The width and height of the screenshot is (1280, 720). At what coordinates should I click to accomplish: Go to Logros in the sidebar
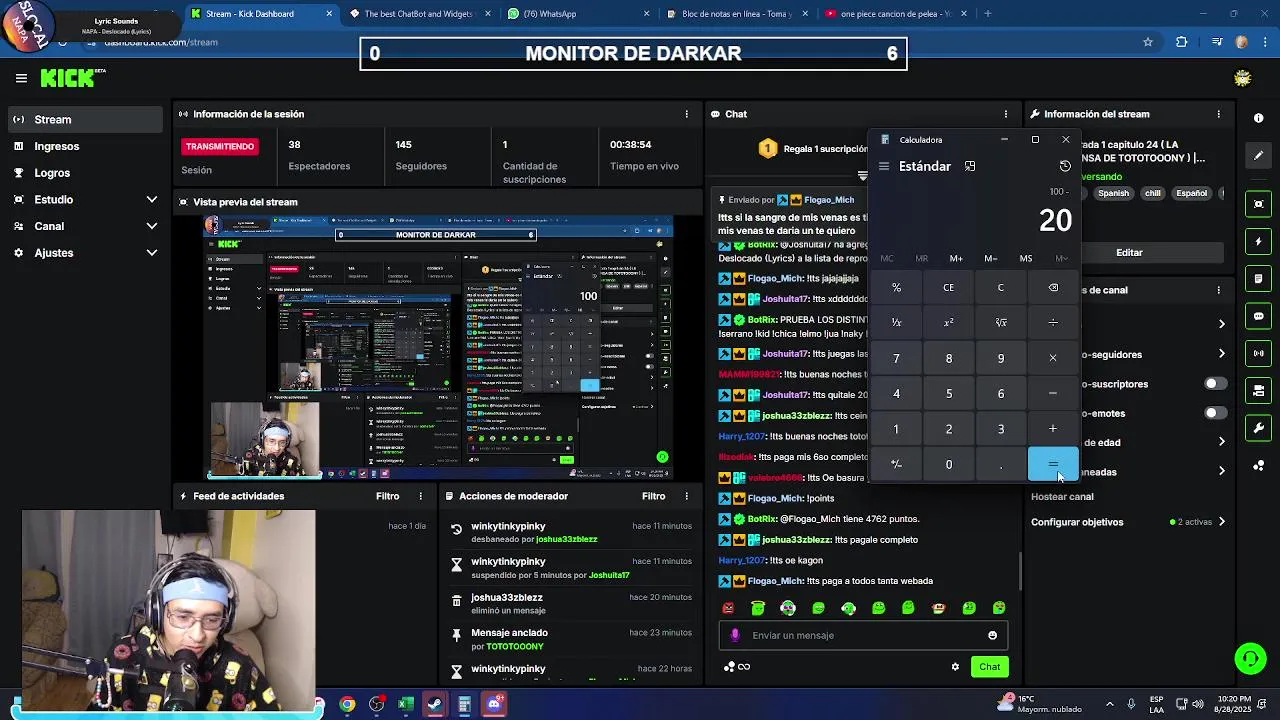(x=86, y=173)
